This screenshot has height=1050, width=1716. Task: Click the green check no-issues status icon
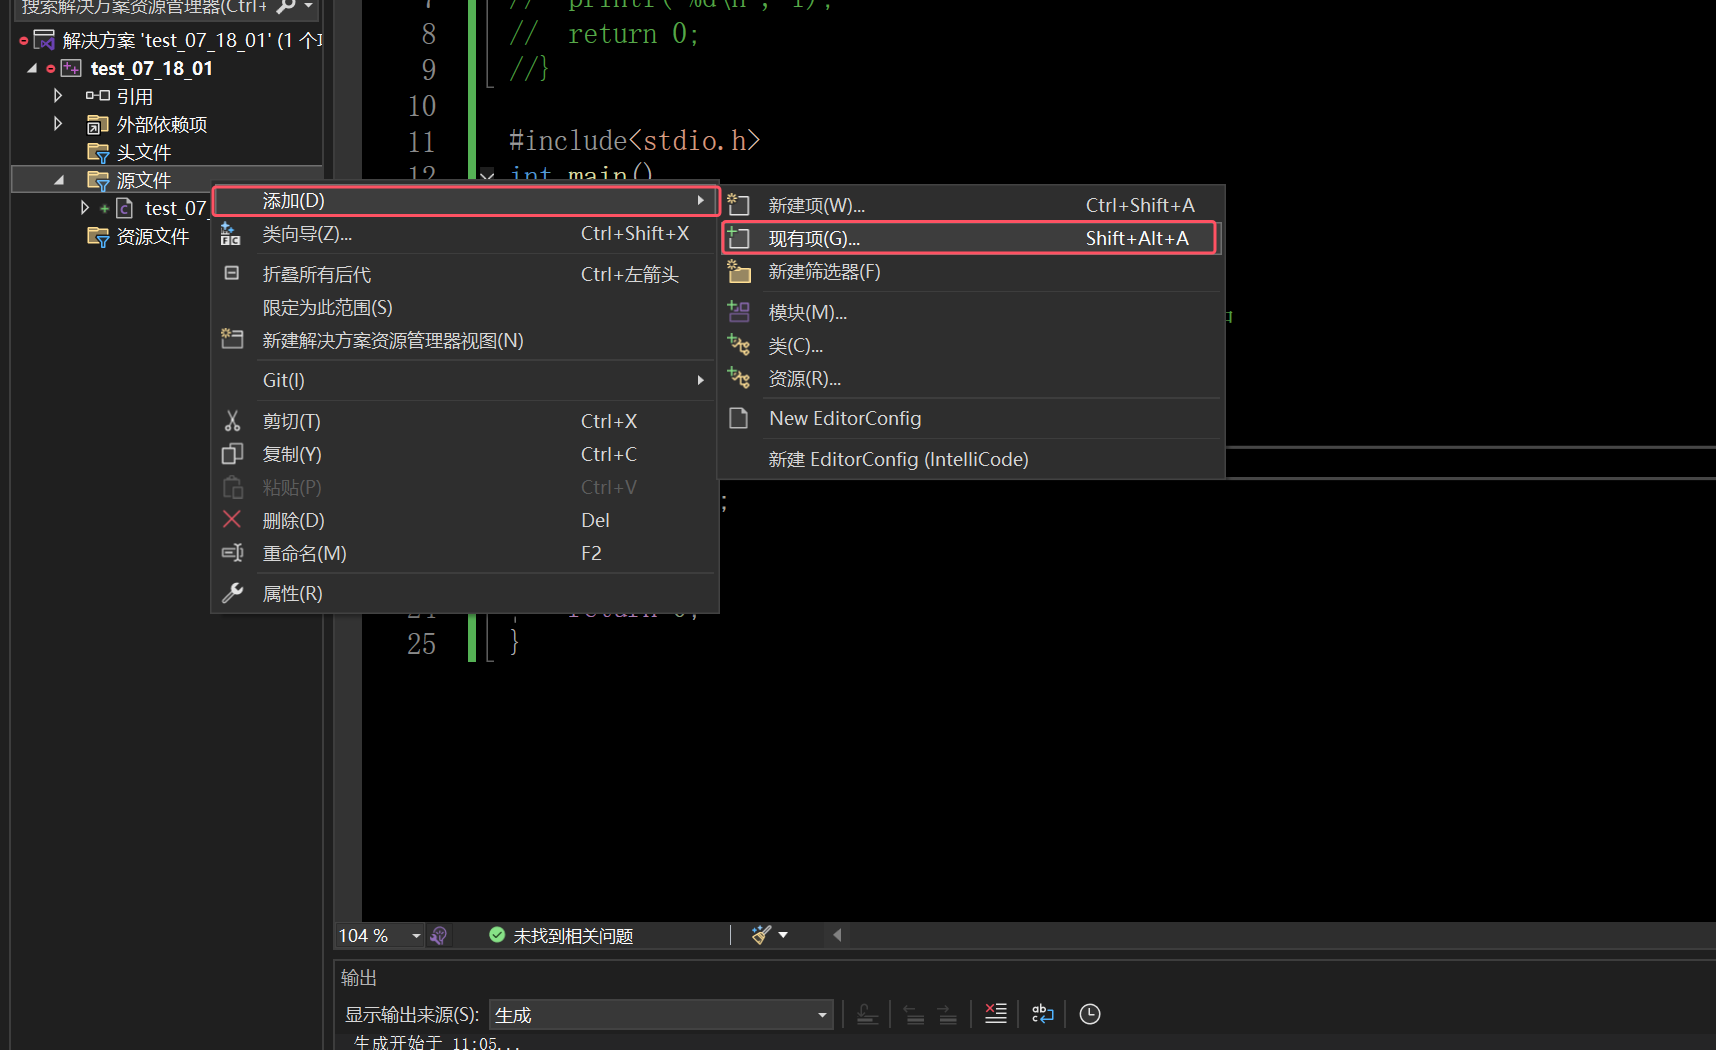[x=497, y=935]
